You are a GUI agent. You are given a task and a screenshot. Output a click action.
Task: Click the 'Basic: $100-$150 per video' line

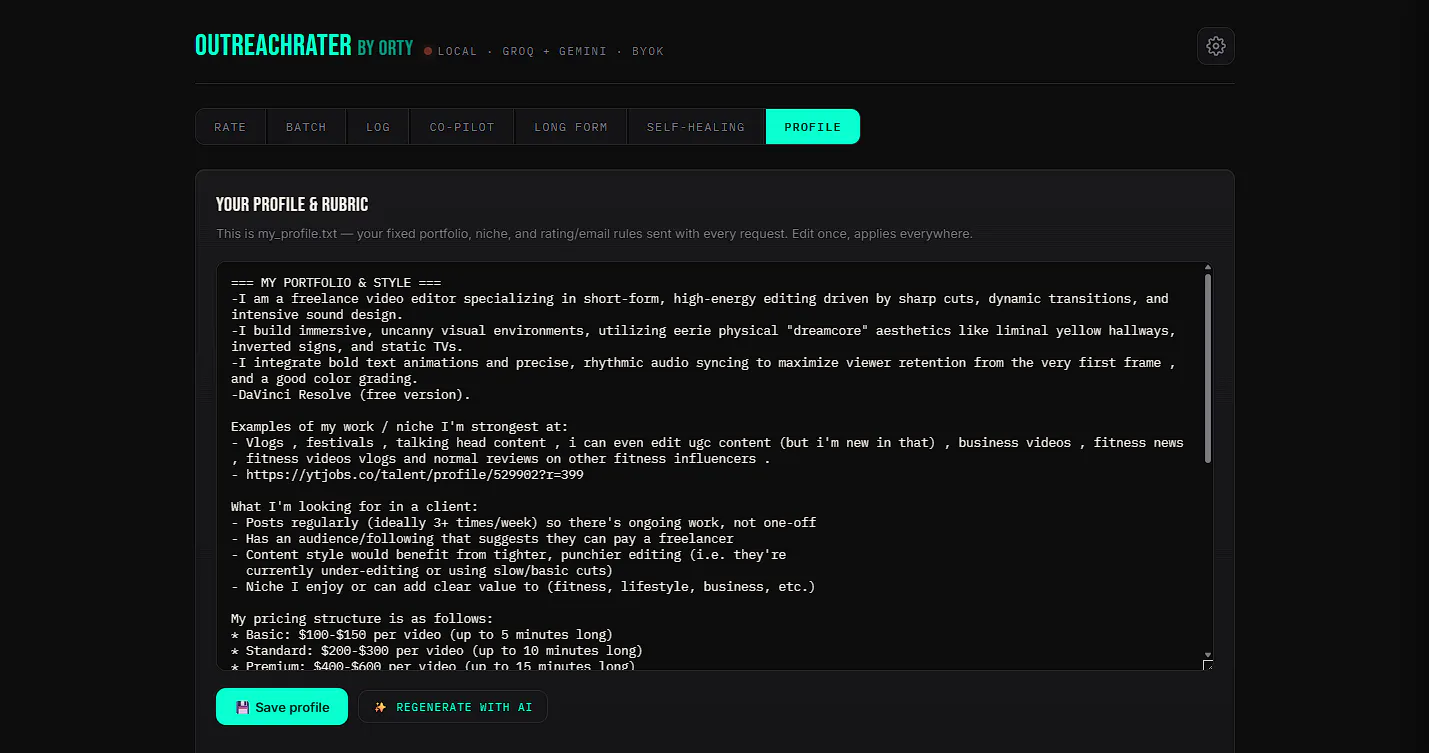422,635
